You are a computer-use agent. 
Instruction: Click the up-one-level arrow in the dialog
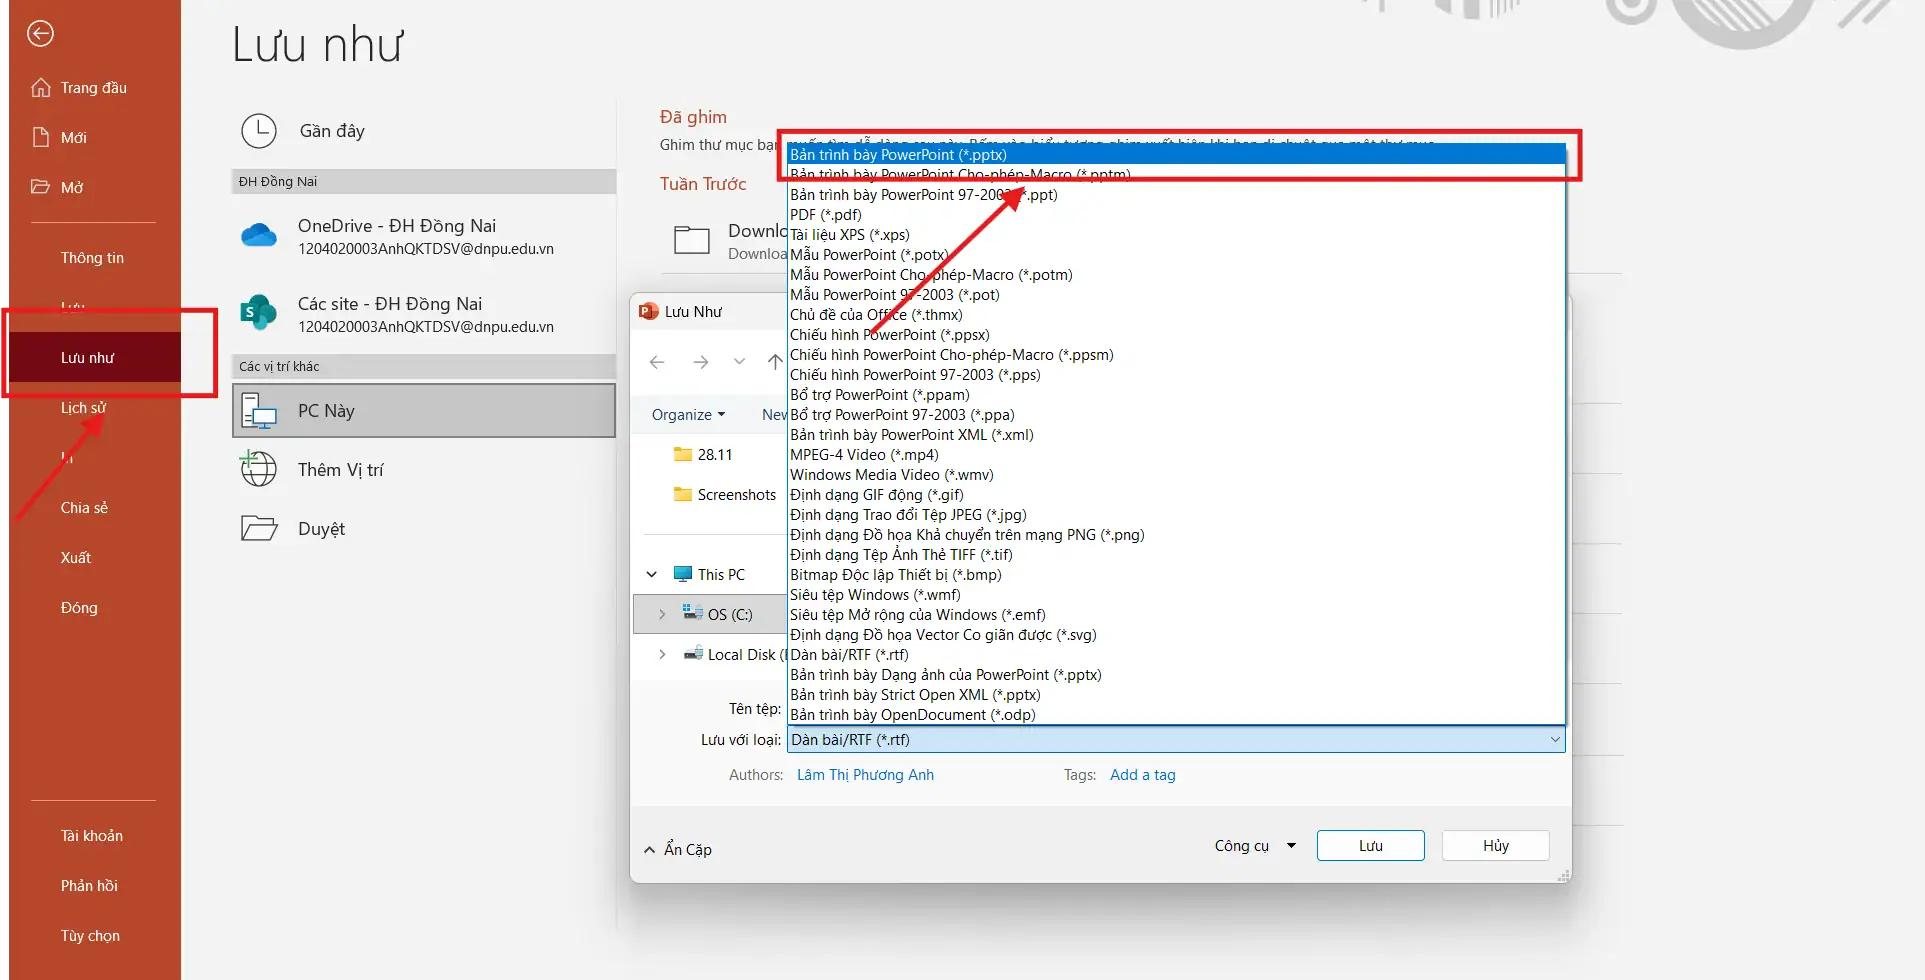pos(776,362)
